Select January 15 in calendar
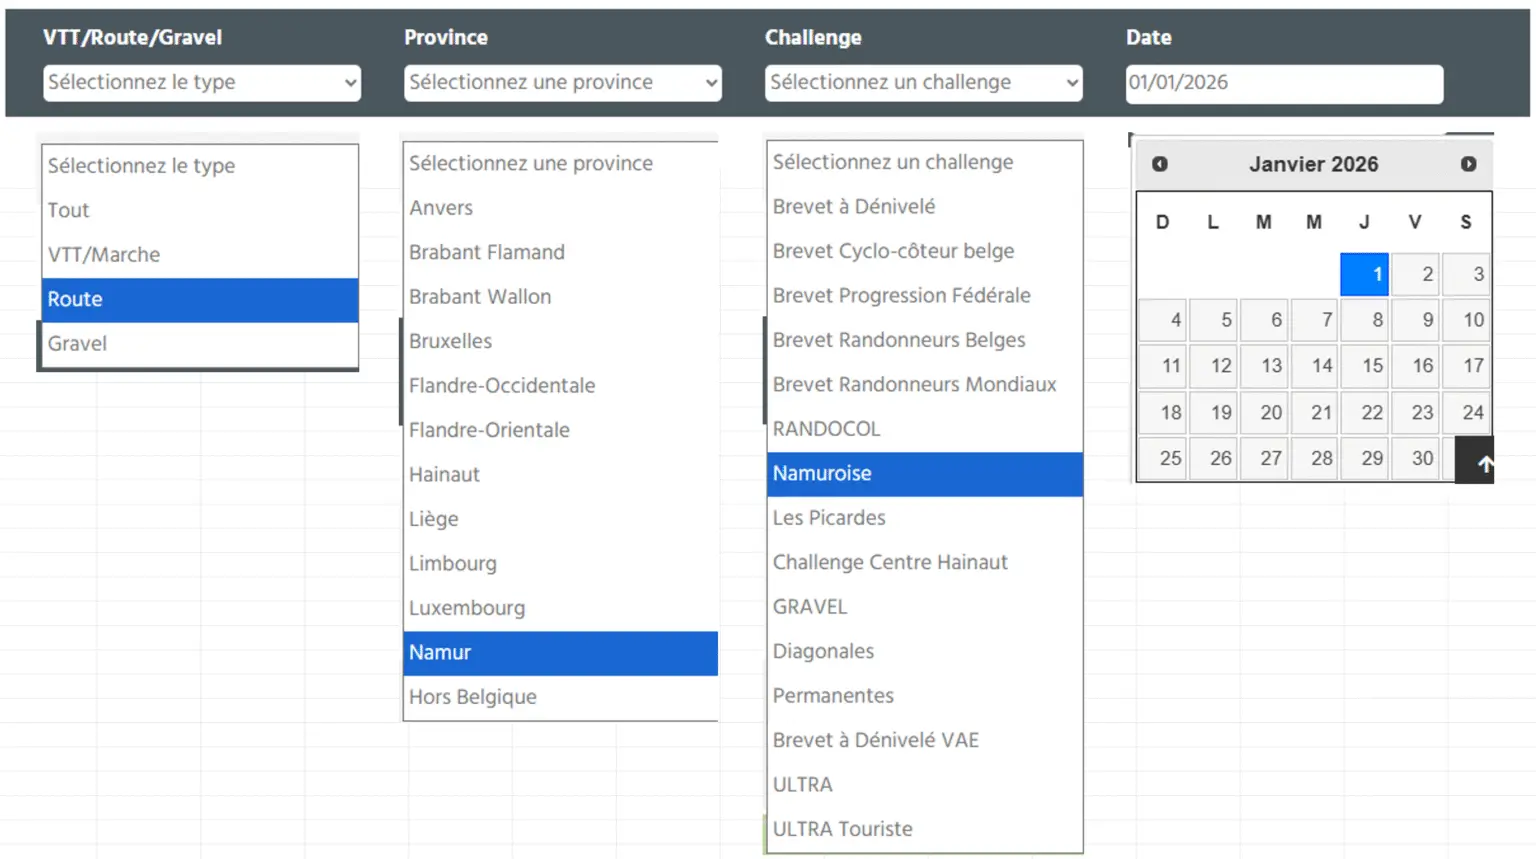1536x859 pixels. [x=1365, y=366]
